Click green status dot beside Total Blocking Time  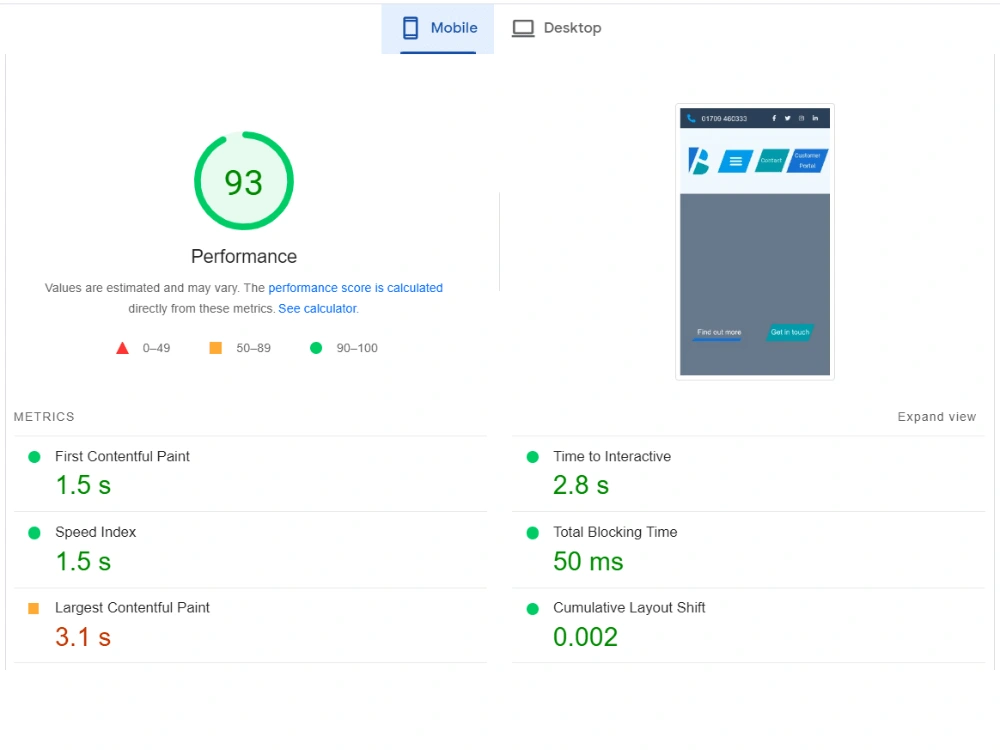pos(533,533)
